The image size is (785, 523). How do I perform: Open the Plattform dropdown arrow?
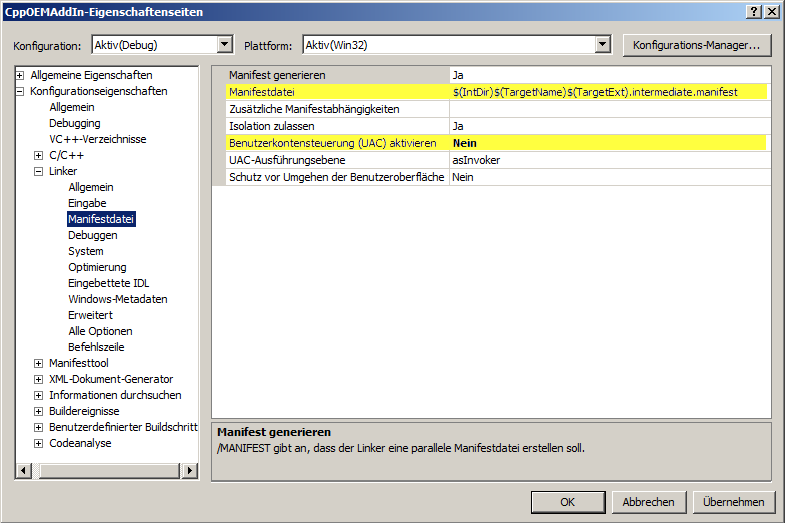(603, 45)
